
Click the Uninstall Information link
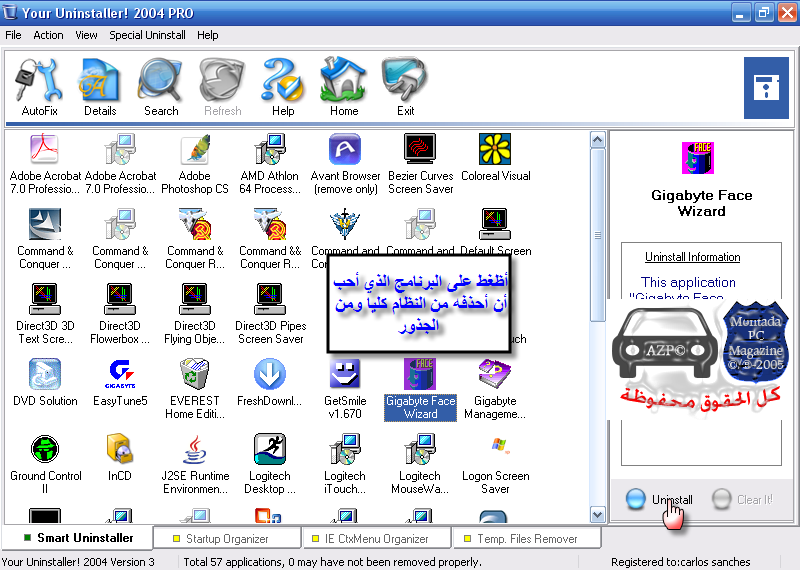coord(692,257)
